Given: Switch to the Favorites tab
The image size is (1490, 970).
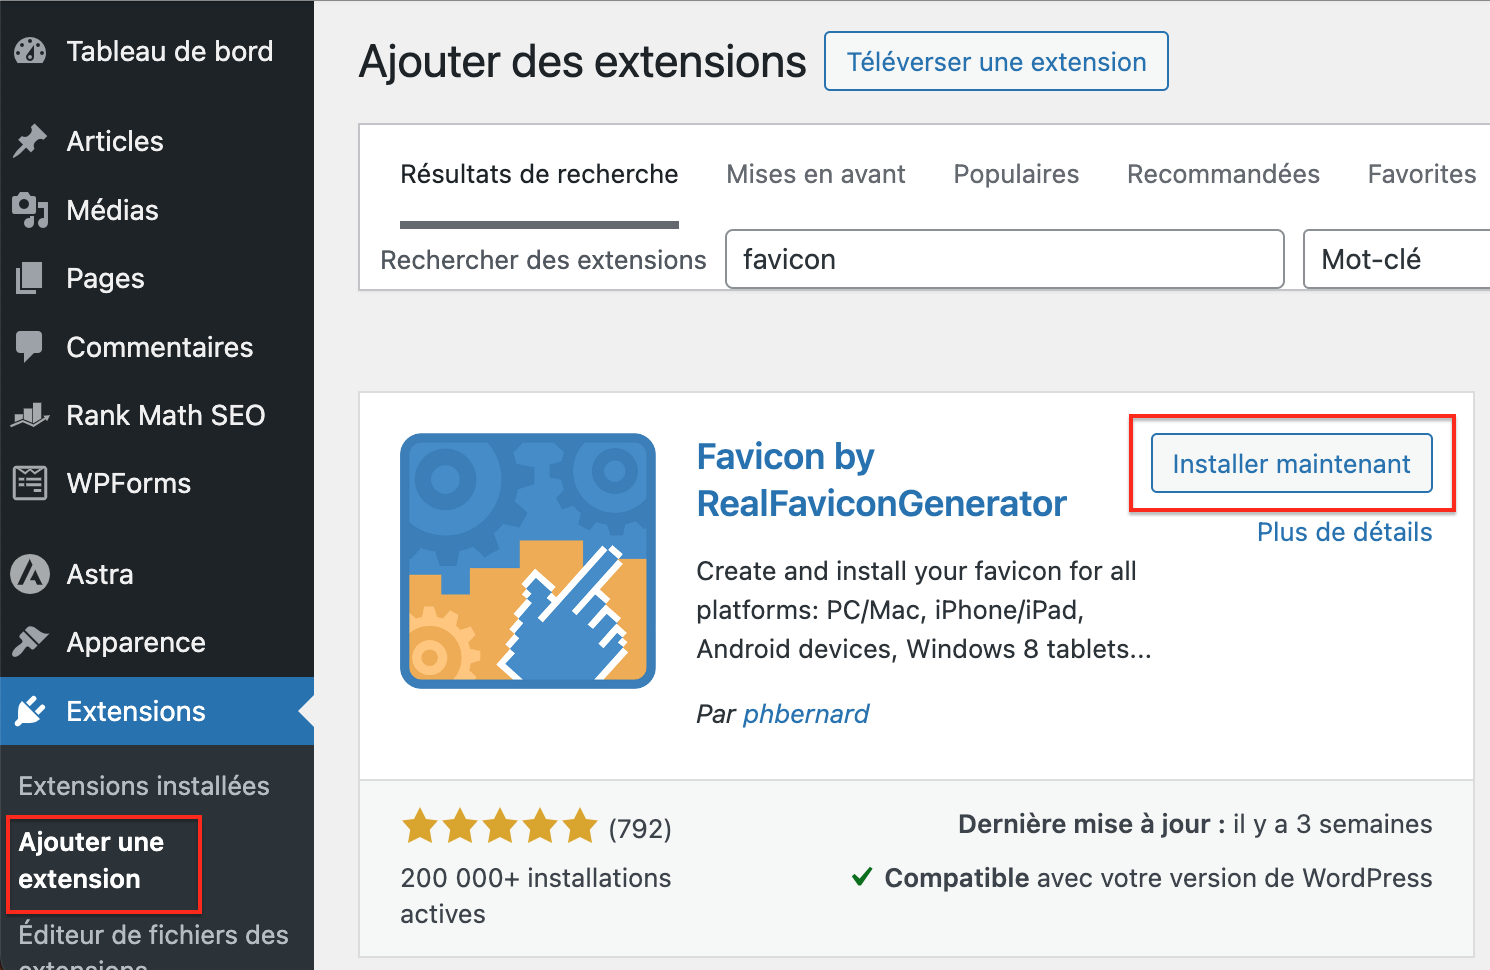Looking at the screenshot, I should click(1421, 174).
